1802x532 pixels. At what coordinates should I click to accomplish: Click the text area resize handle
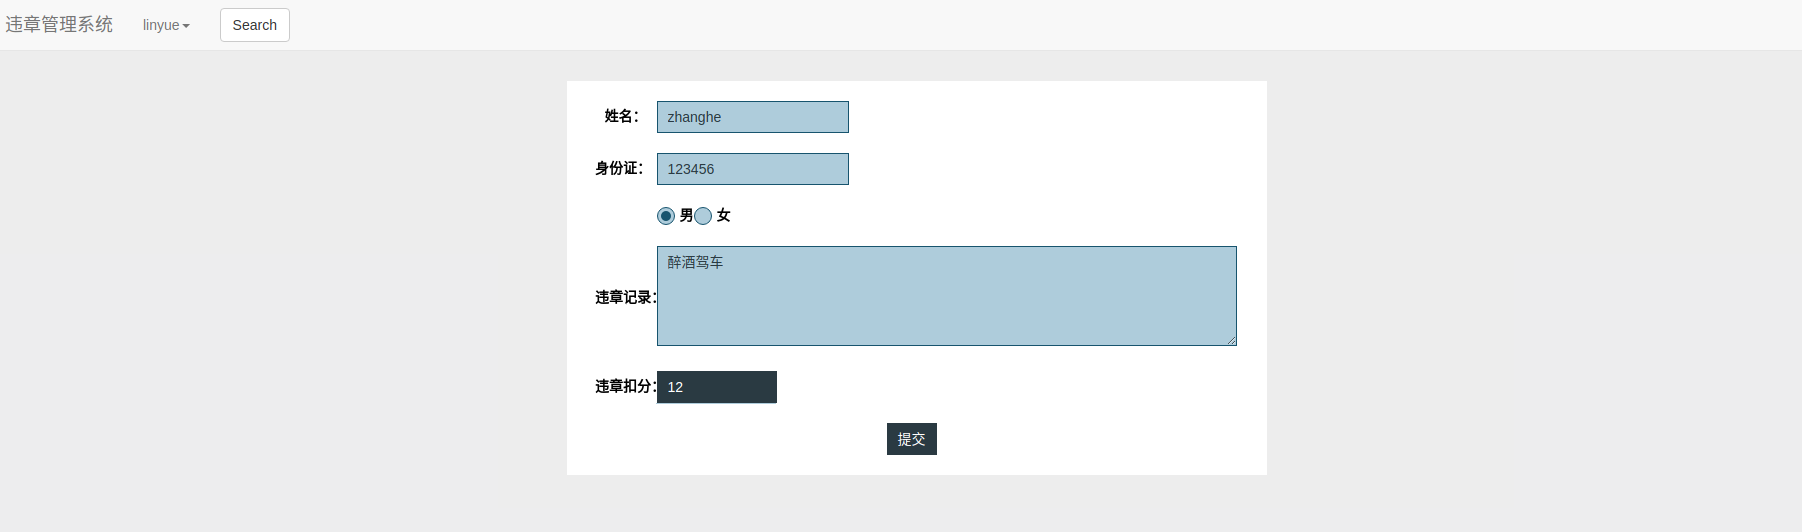[1231, 340]
